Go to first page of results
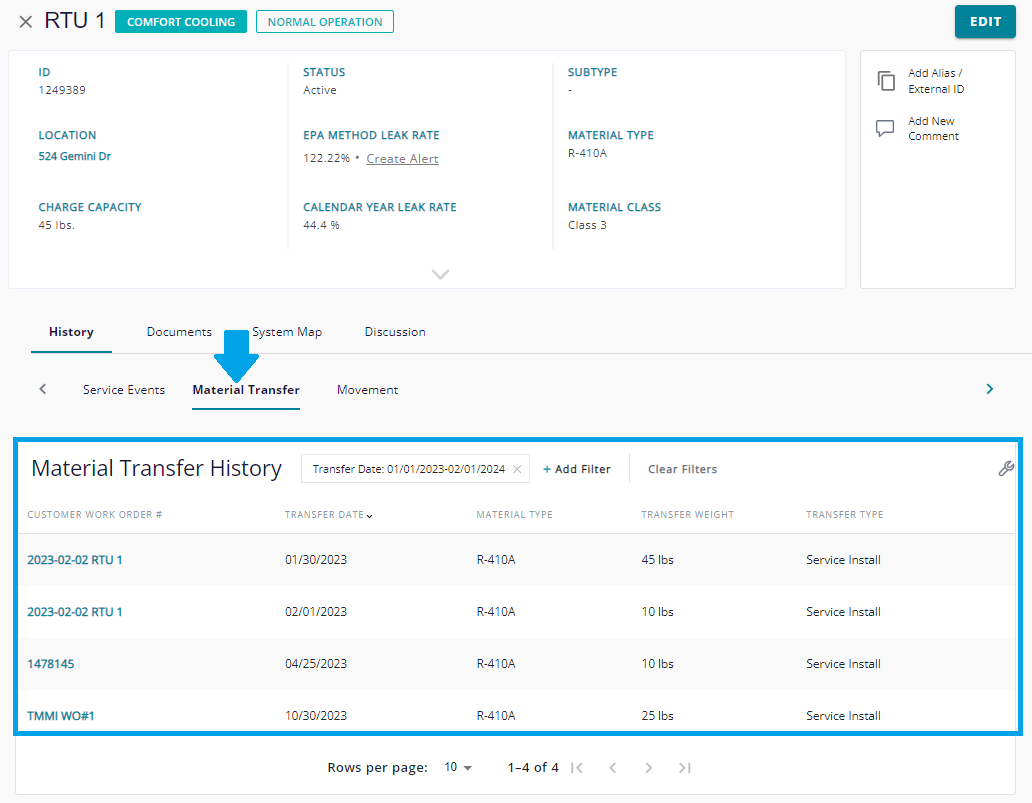Viewport: 1032px width, 803px height. [577, 767]
